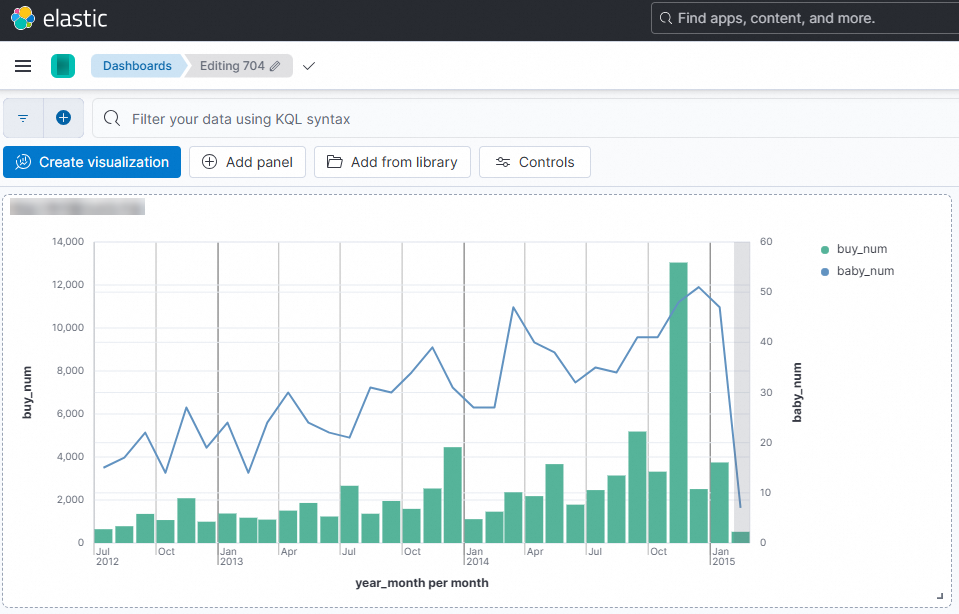Click the search magnifier in the KQL bar
Screen dimensions: 959x614
pyautogui.click(x=113, y=119)
